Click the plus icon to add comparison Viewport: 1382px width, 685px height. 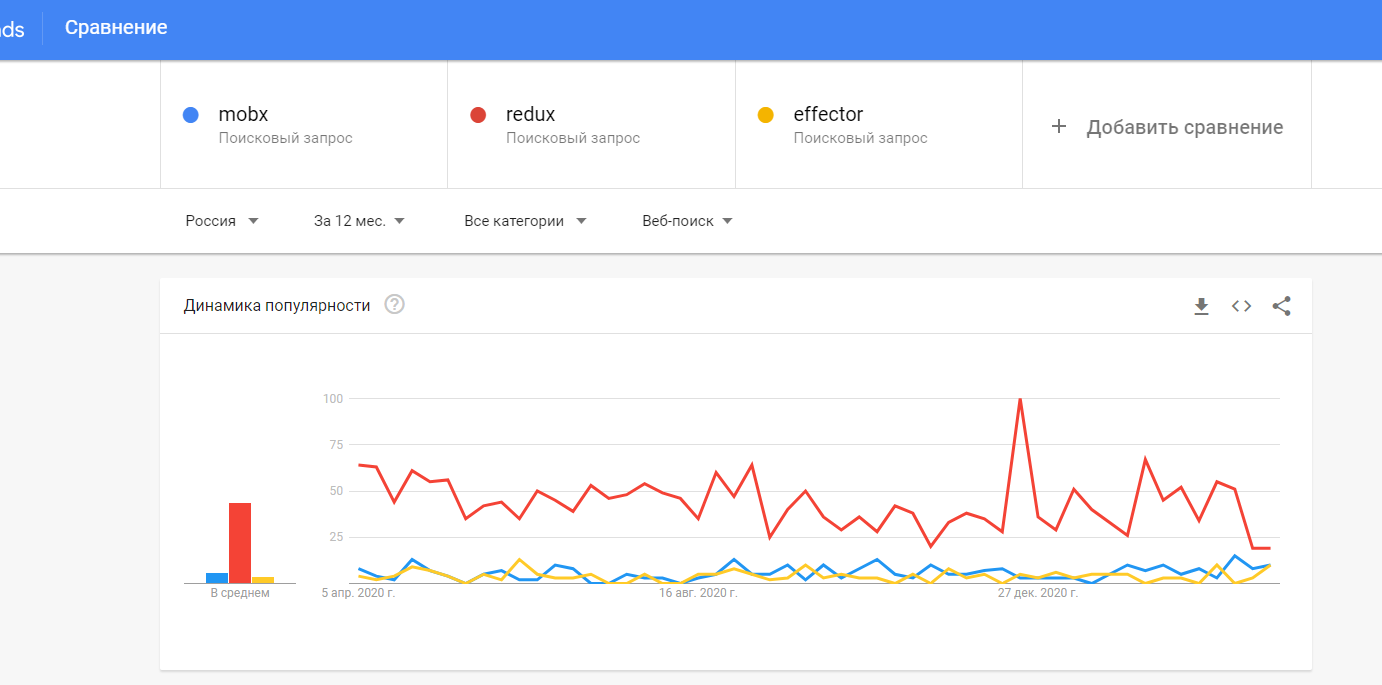[1059, 127]
